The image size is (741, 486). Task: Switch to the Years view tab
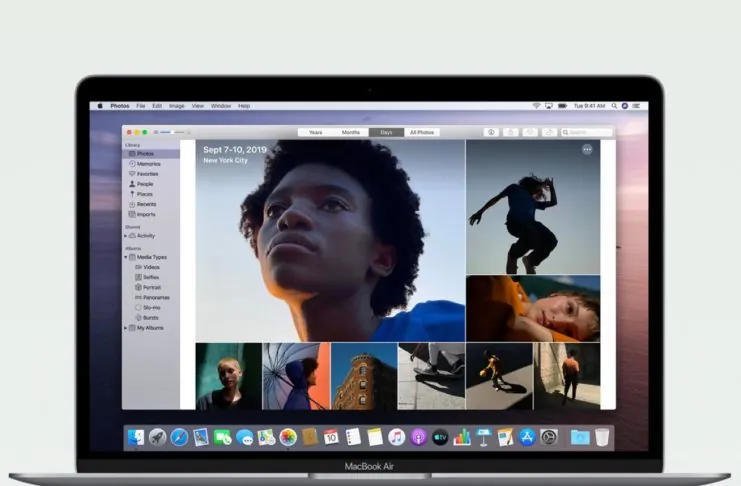point(315,132)
